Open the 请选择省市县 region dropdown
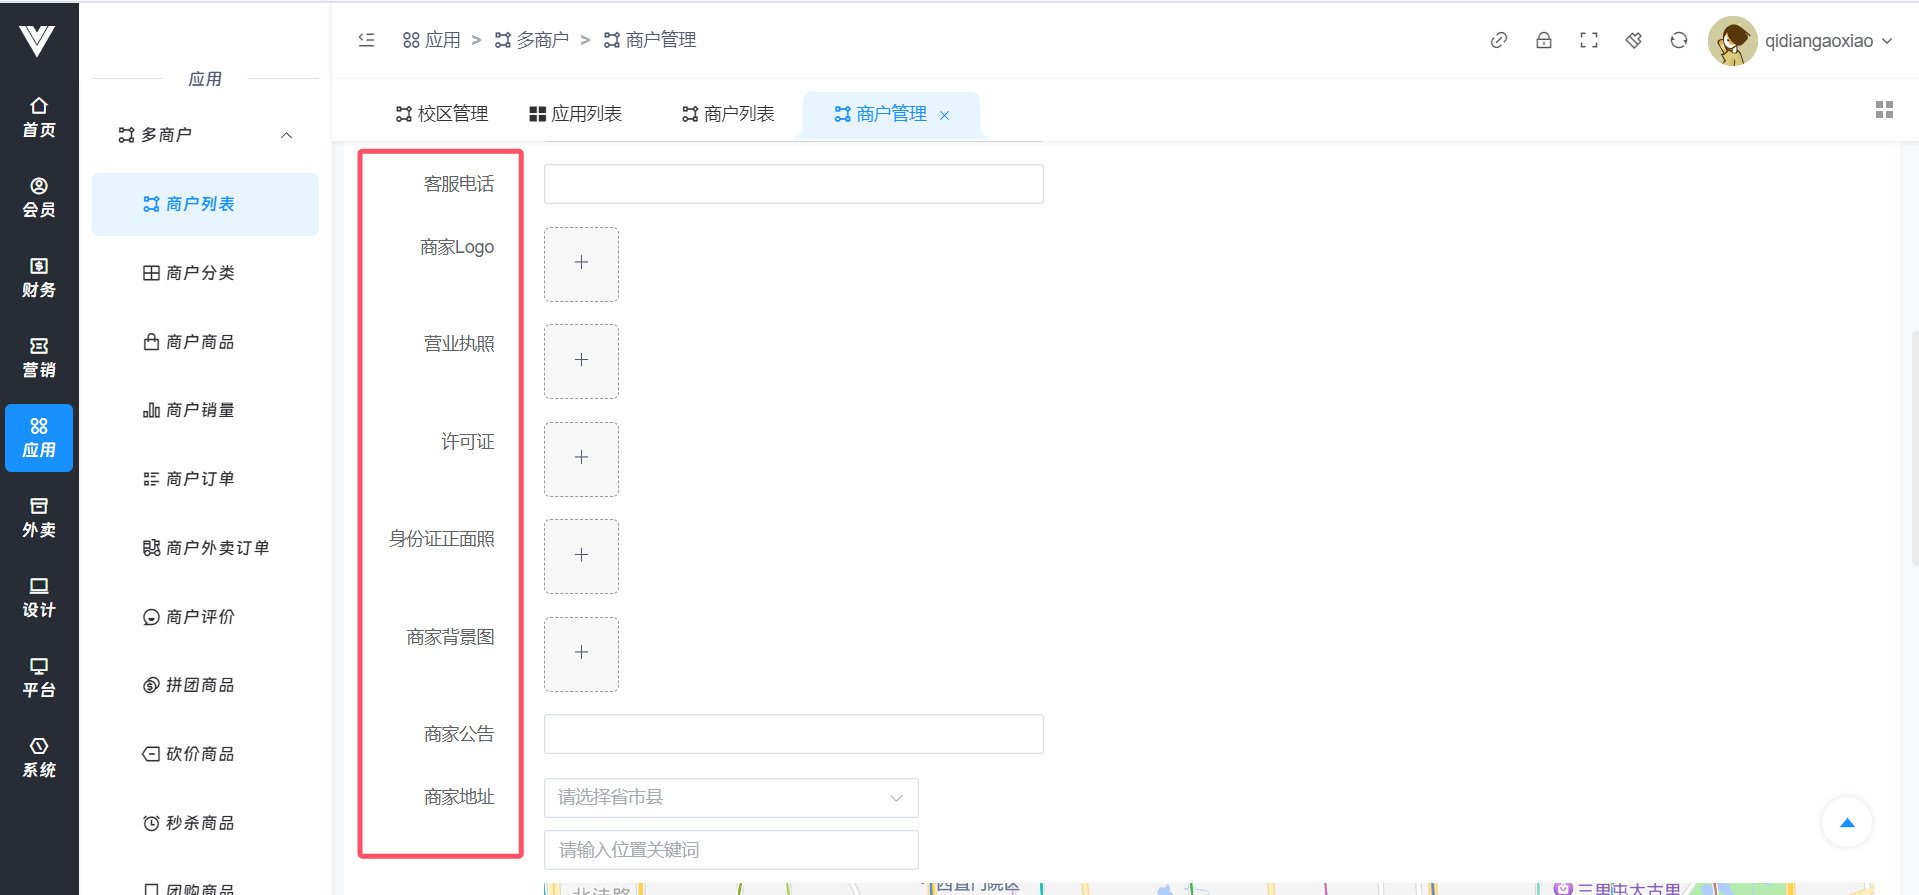This screenshot has height=895, width=1919. [x=731, y=798]
